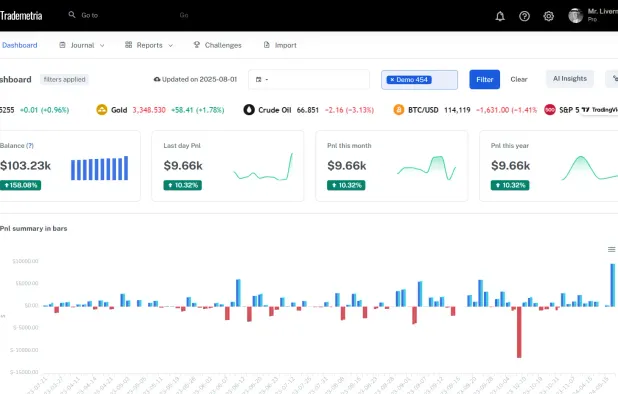Click the Reports dropdown chevron
Image resolution: width=618 pixels, height=394 pixels.
(171, 46)
